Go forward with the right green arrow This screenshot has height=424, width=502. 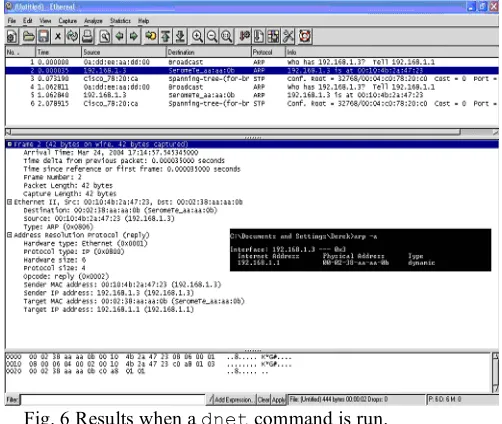(134, 36)
